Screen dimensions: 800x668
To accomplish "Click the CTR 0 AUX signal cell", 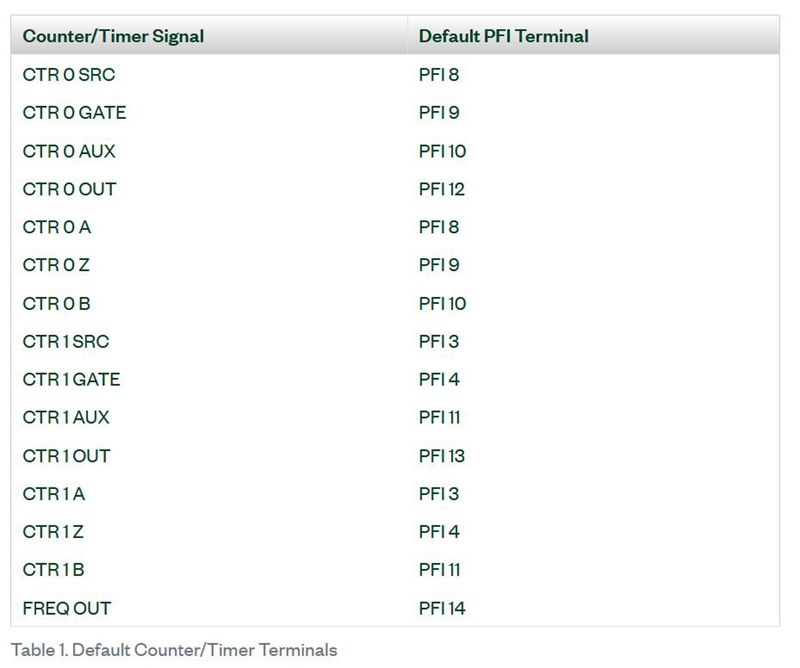I will click(x=69, y=151).
